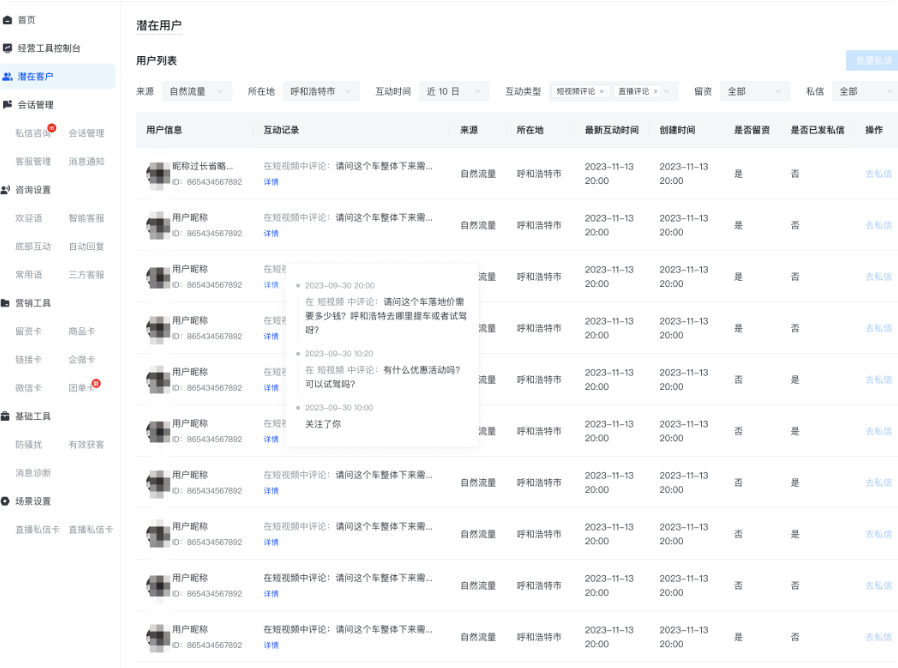
Task: Click the 会话管理 flag icon
Action: click(7, 104)
